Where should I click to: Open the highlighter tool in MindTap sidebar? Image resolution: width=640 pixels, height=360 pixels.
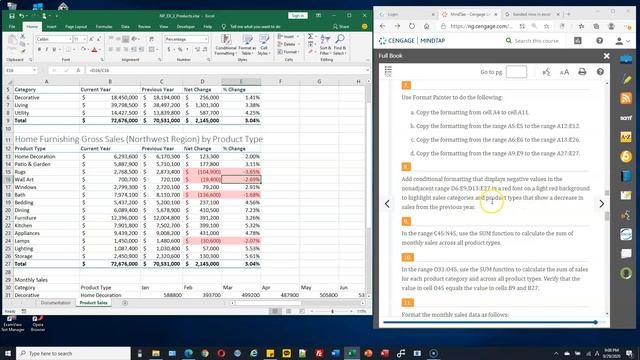pyautogui.click(x=626, y=79)
